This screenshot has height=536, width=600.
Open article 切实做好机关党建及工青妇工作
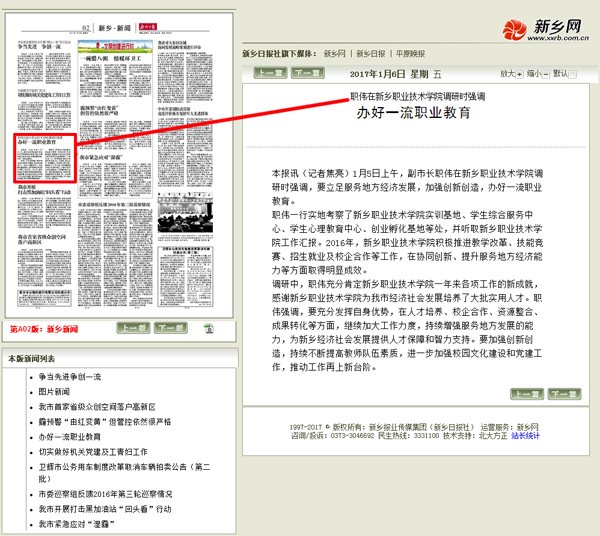pos(93,451)
